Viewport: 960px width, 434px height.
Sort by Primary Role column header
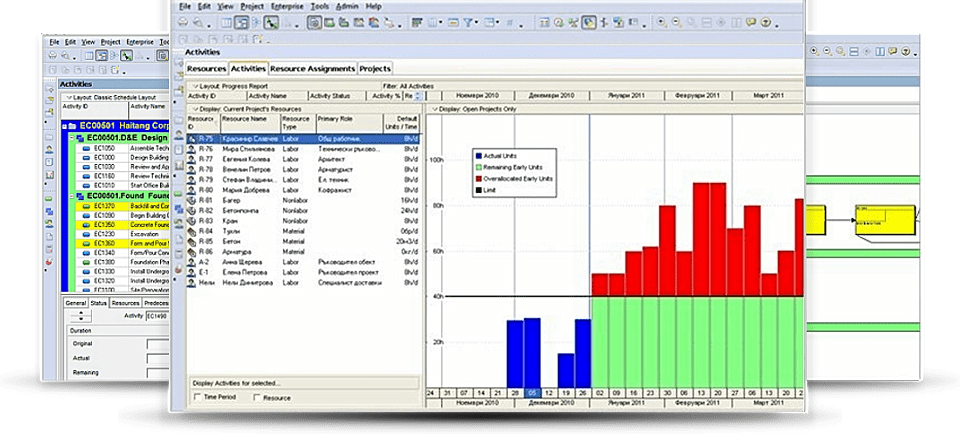pyautogui.click(x=349, y=122)
